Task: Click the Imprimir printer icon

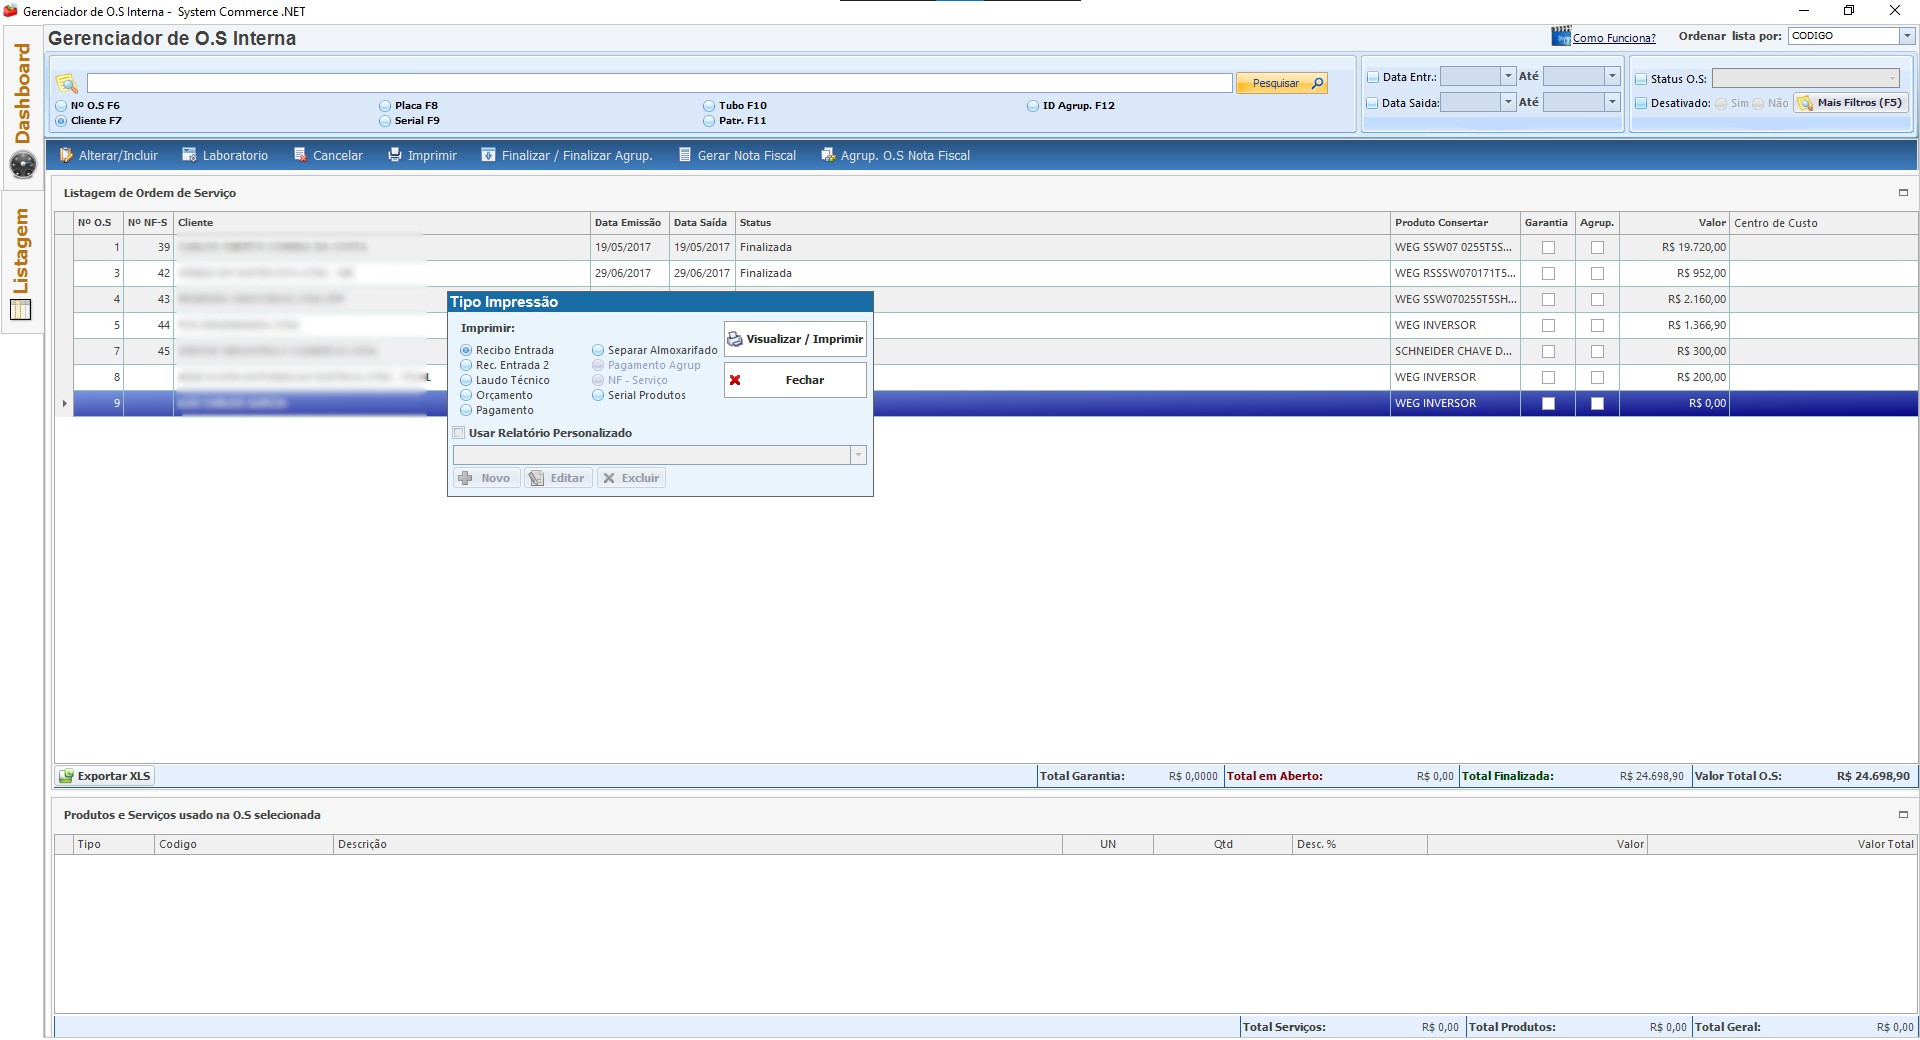Action: coord(395,155)
